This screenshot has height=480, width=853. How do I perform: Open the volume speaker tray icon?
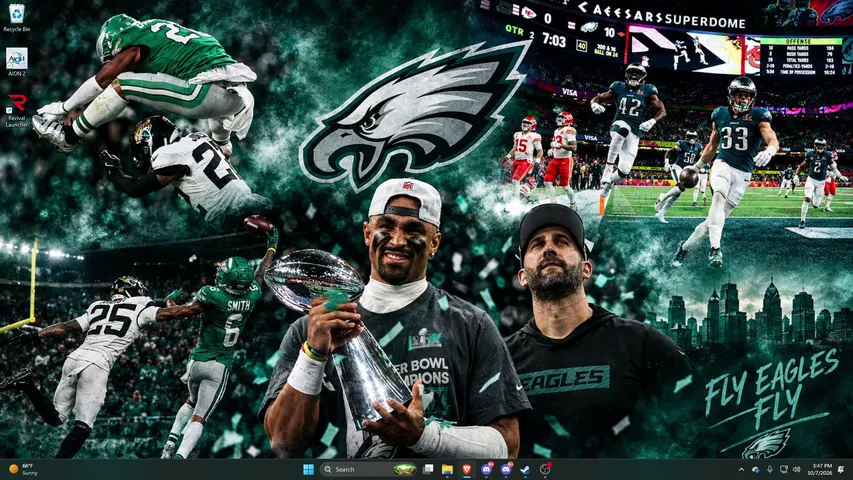pos(797,469)
